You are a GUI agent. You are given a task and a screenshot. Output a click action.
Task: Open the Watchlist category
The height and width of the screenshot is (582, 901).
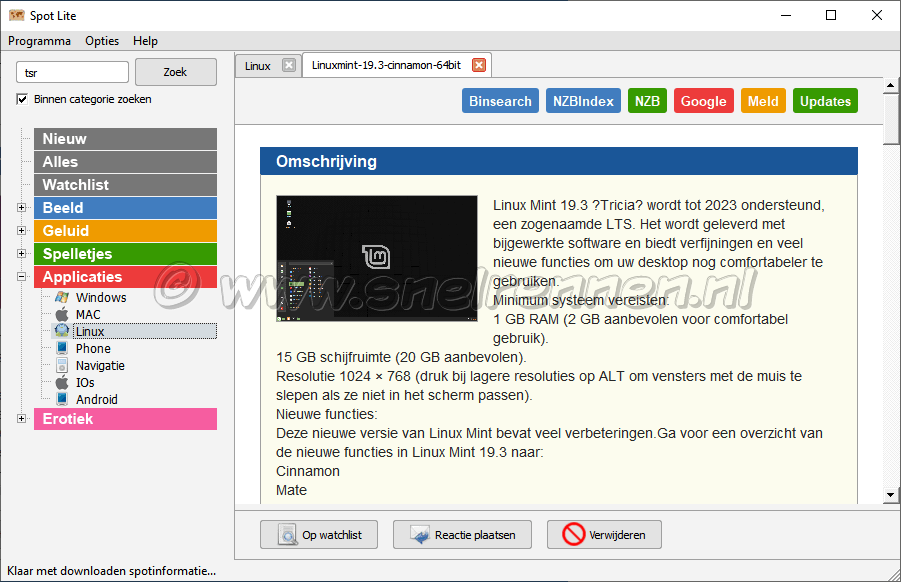[125, 185]
